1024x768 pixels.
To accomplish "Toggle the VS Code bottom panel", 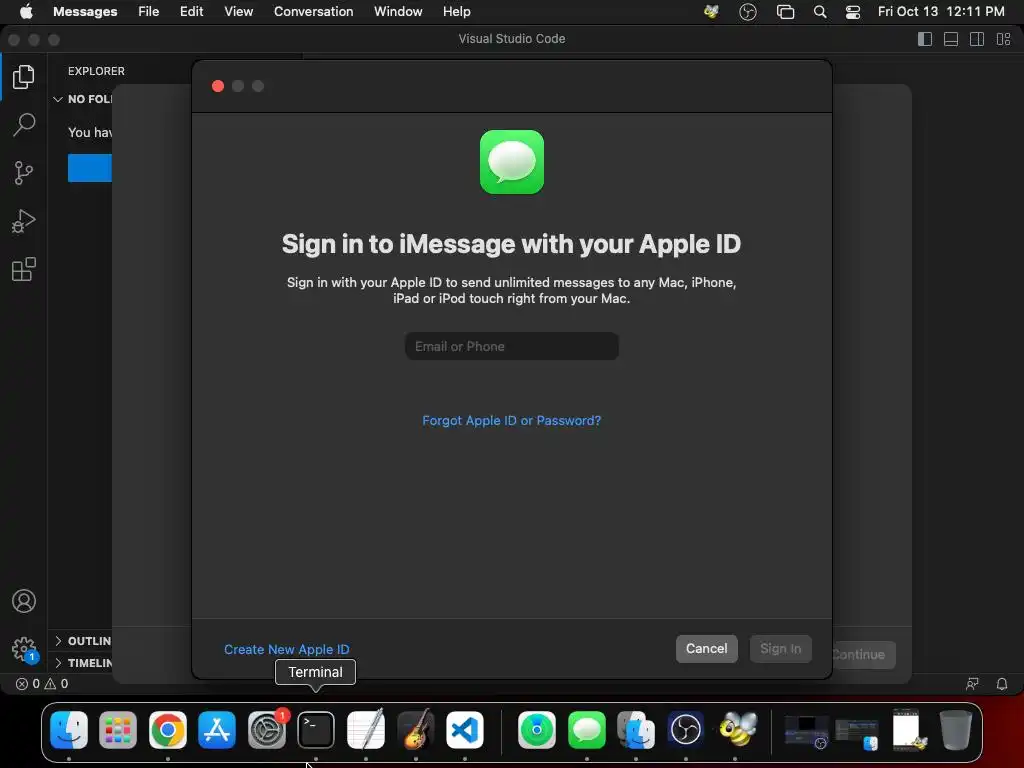I will click(x=951, y=39).
